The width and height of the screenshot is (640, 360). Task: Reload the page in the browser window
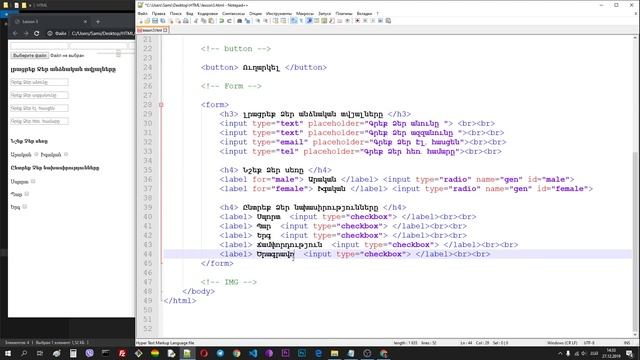[x=37, y=33]
